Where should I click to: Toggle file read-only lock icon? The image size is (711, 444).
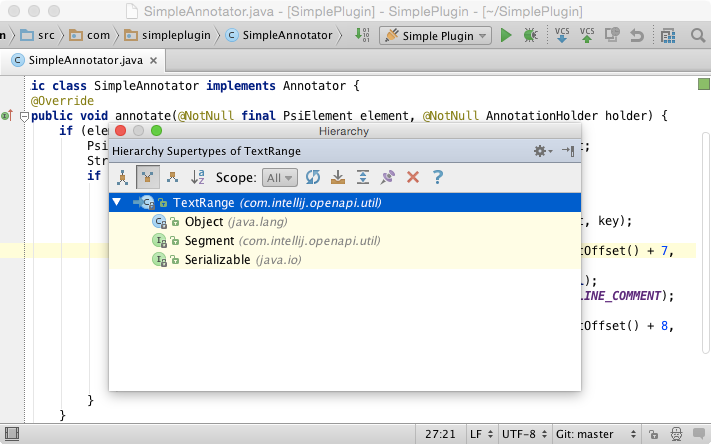[653, 434]
